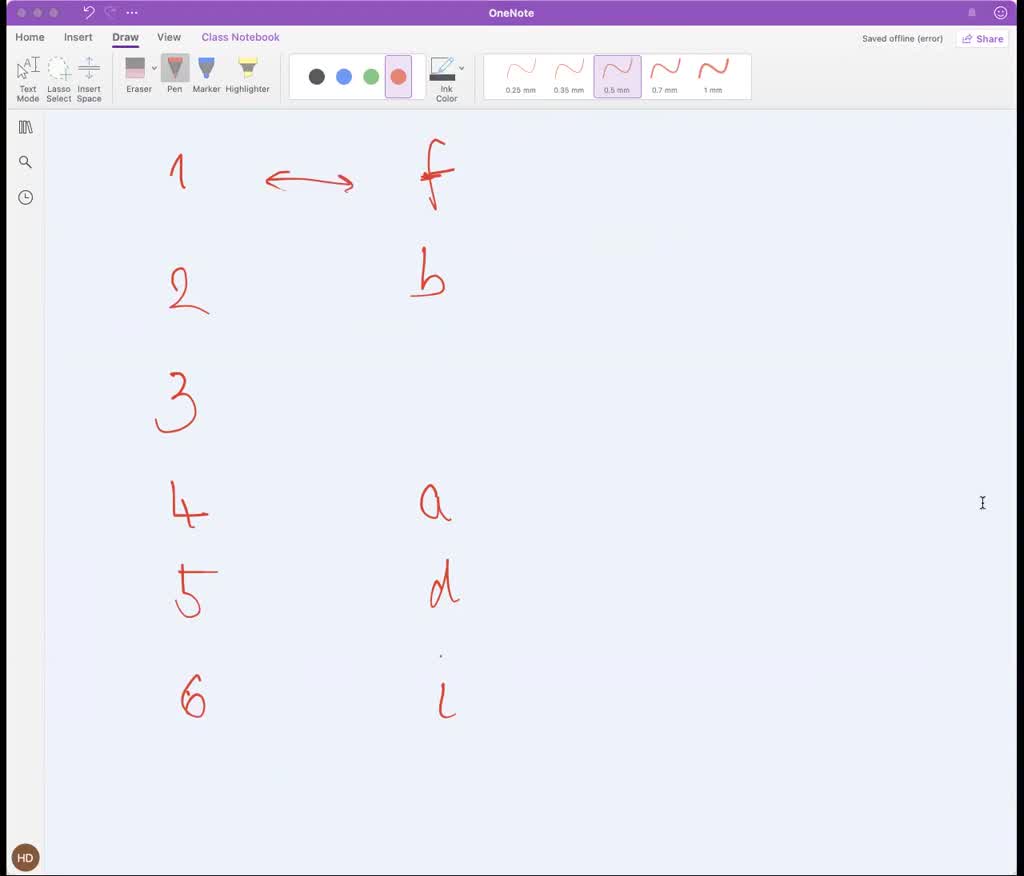The image size is (1024, 876).
Task: Choose the Eraser tool
Action: (137, 76)
